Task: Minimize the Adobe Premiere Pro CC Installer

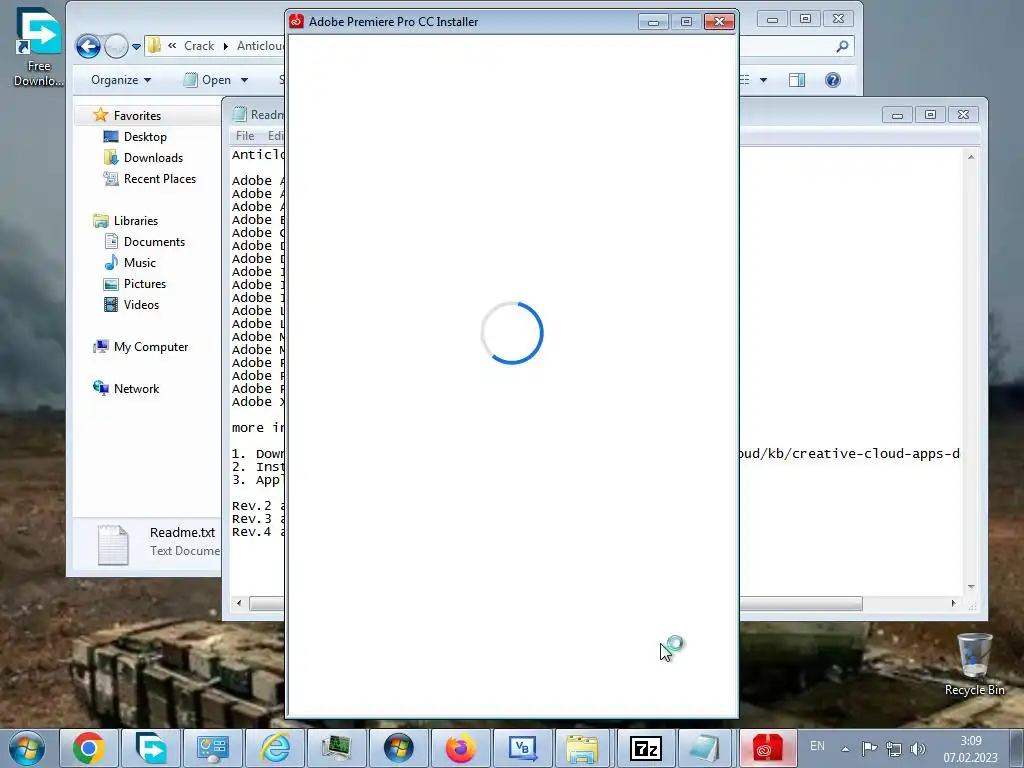Action: click(x=653, y=22)
